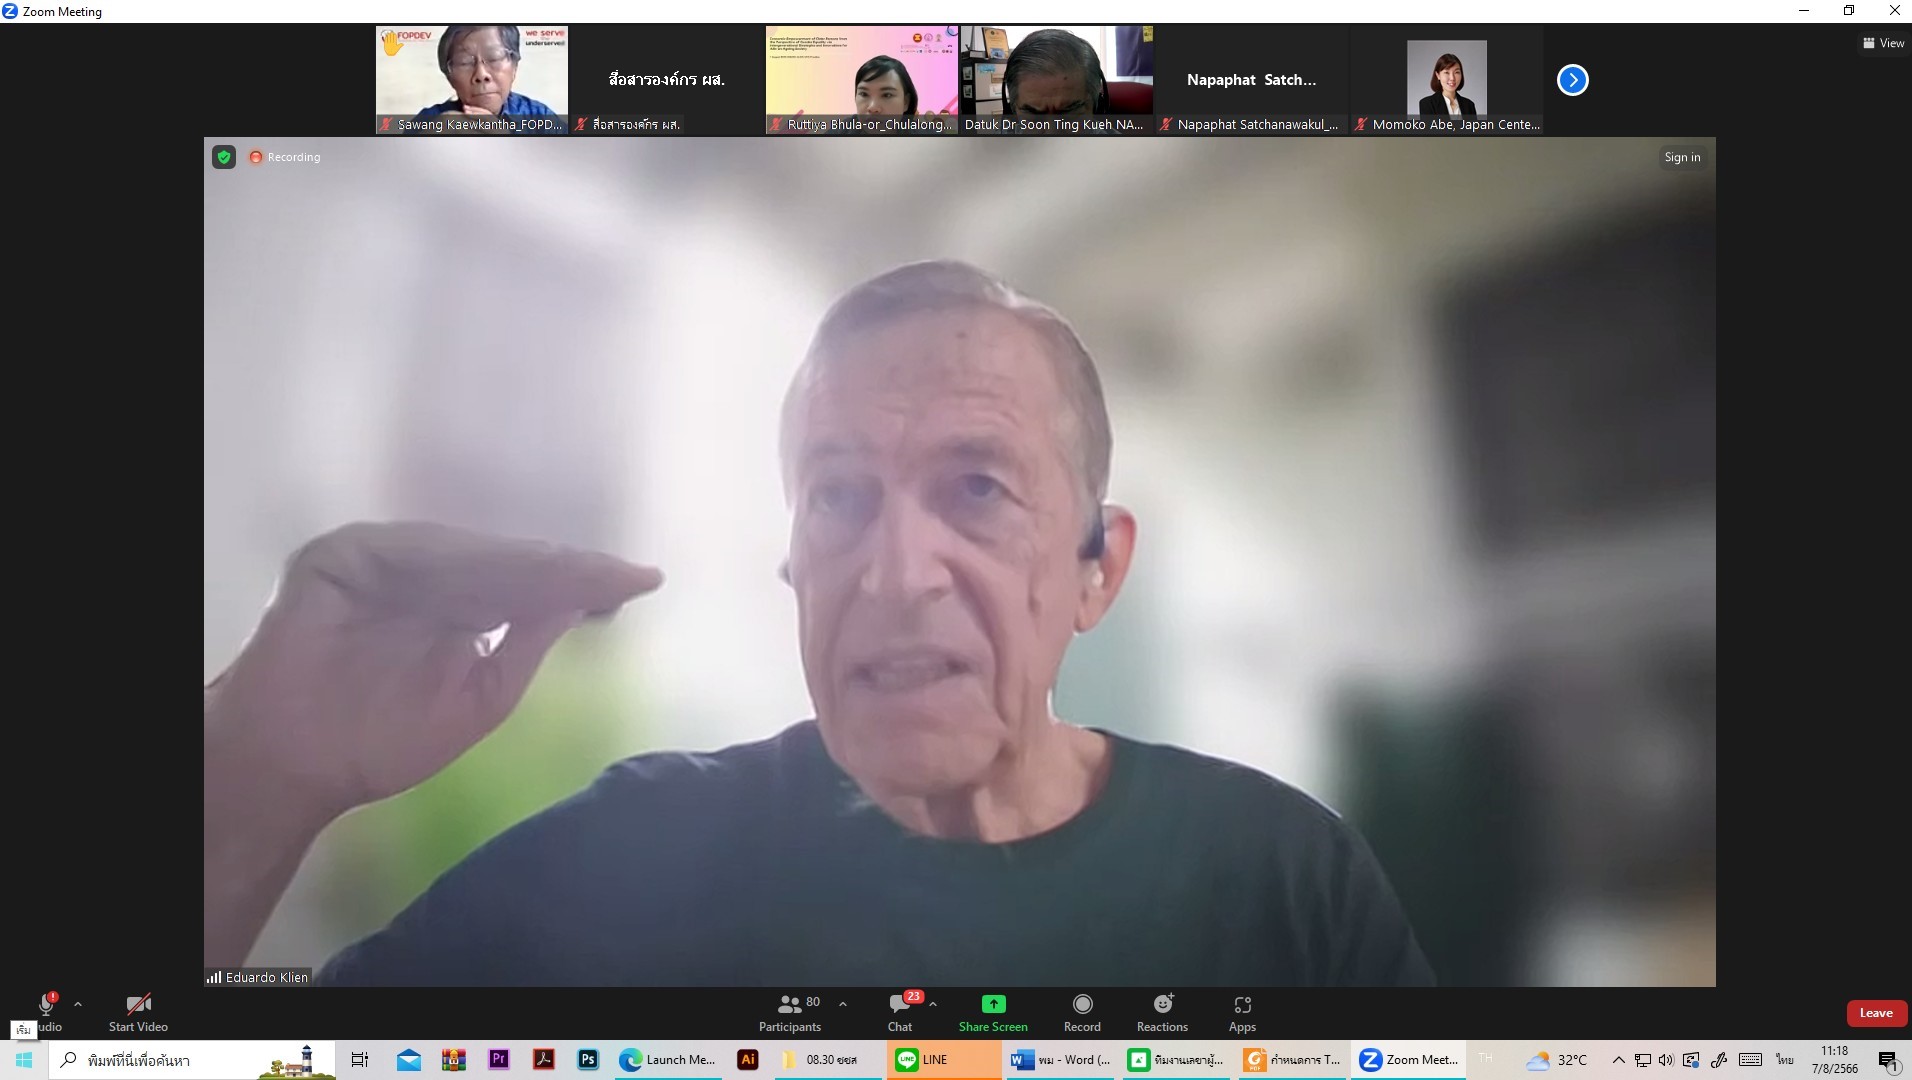This screenshot has height=1080, width=1912.
Task: Open Adobe Illustrator from the taskbar
Action: (747, 1060)
